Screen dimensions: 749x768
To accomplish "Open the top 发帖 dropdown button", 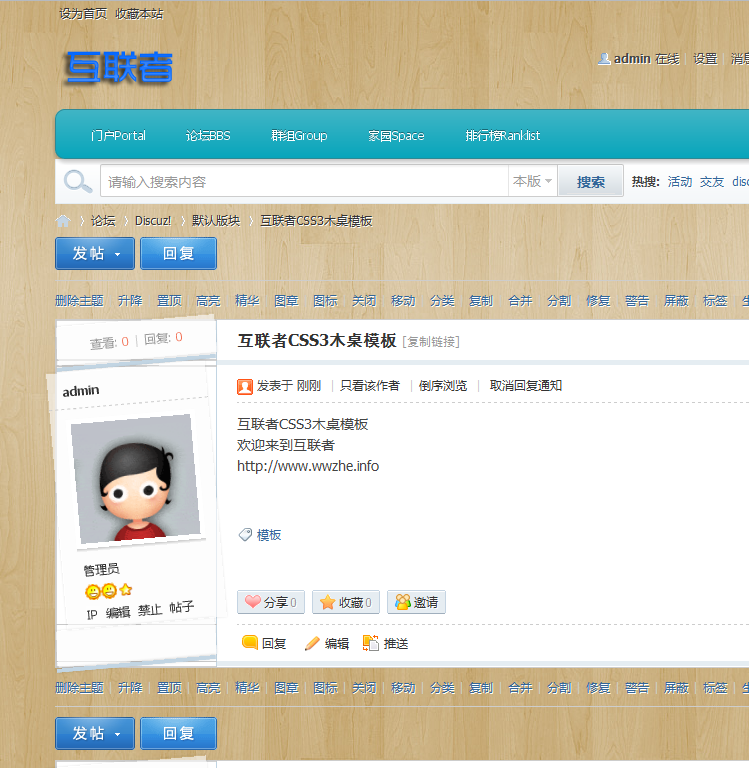I will coord(95,253).
